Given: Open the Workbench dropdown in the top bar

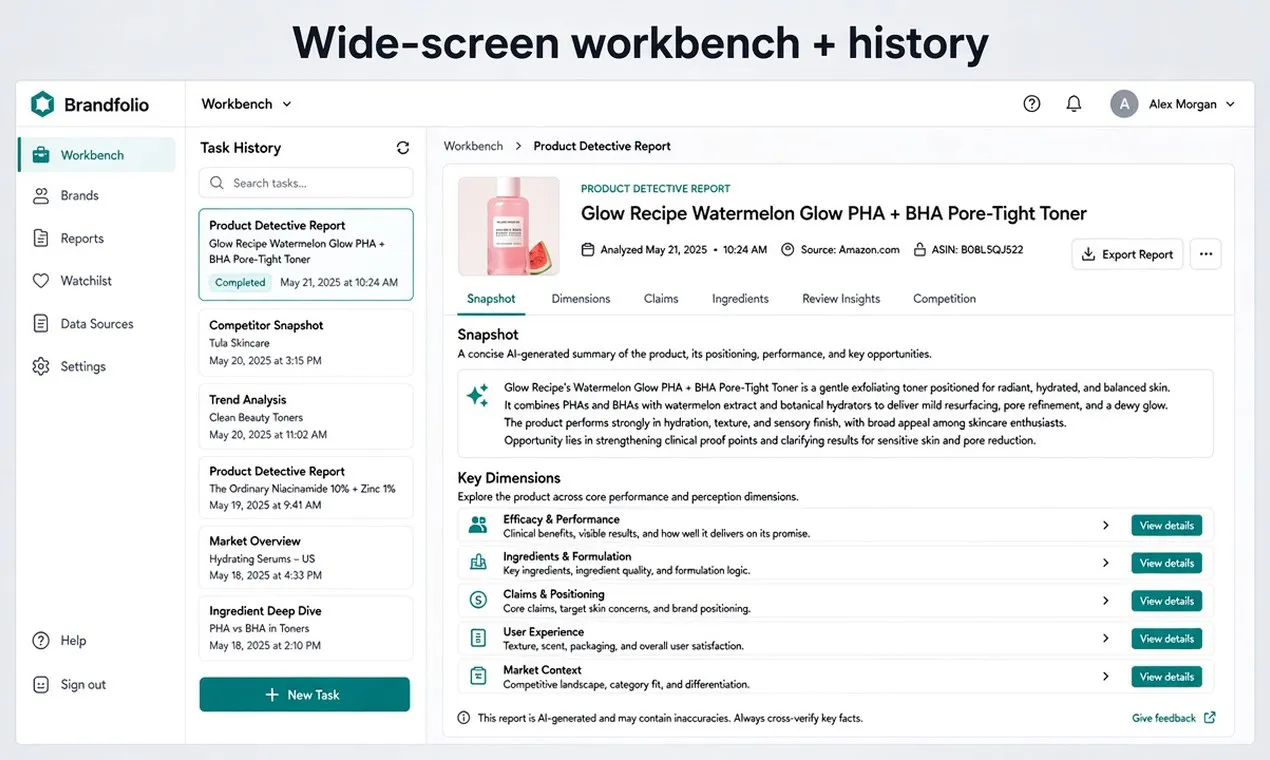Looking at the screenshot, I should 247,104.
